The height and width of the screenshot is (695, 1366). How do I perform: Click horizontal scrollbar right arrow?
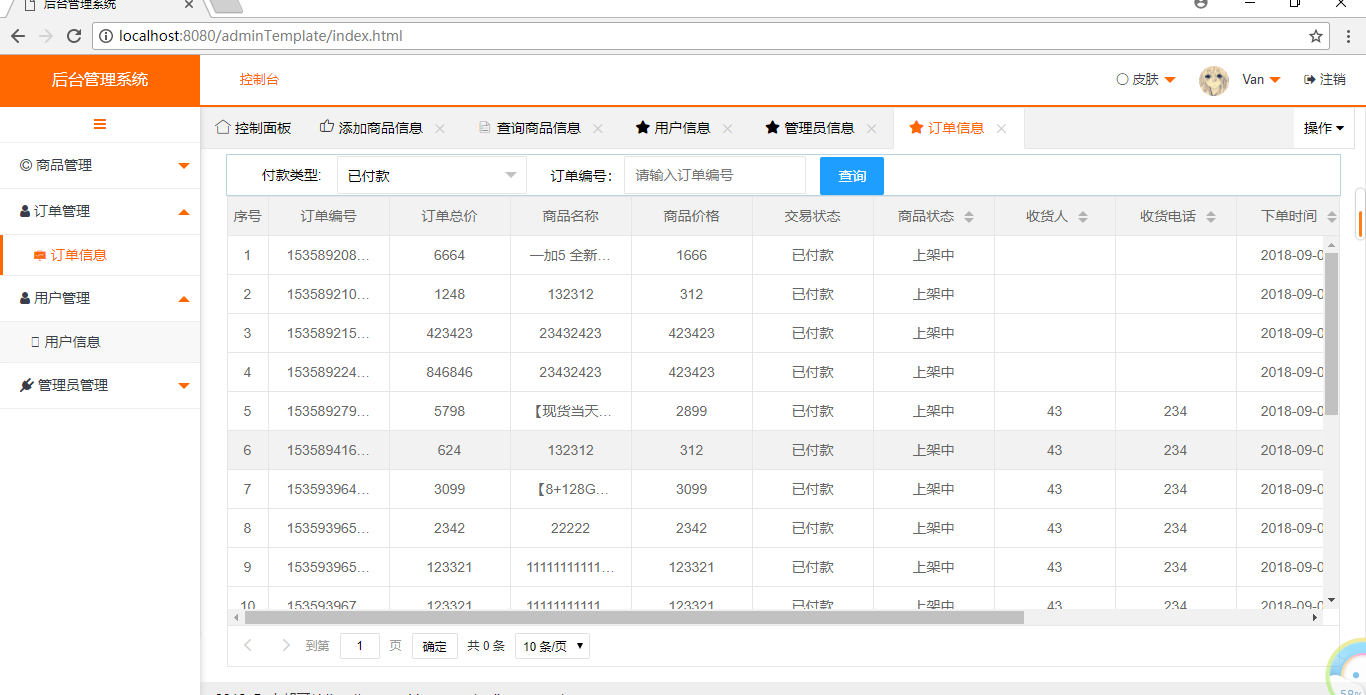pyautogui.click(x=1315, y=618)
